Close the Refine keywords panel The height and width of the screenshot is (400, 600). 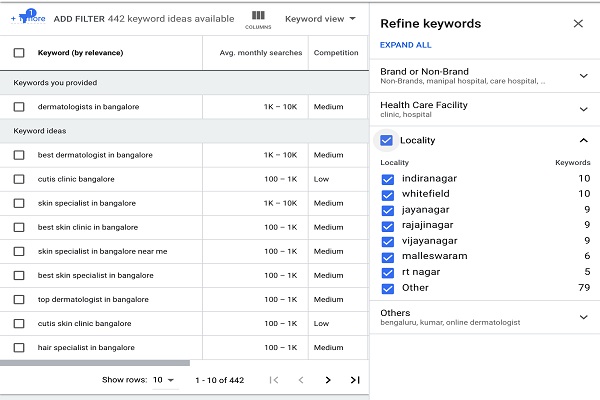coord(578,23)
